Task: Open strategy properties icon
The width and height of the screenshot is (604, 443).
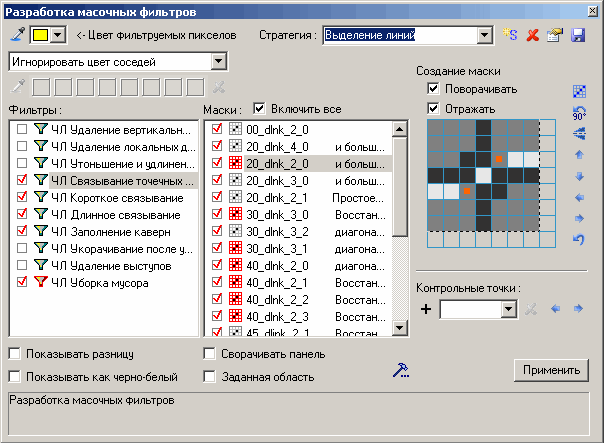Action: coord(555,35)
